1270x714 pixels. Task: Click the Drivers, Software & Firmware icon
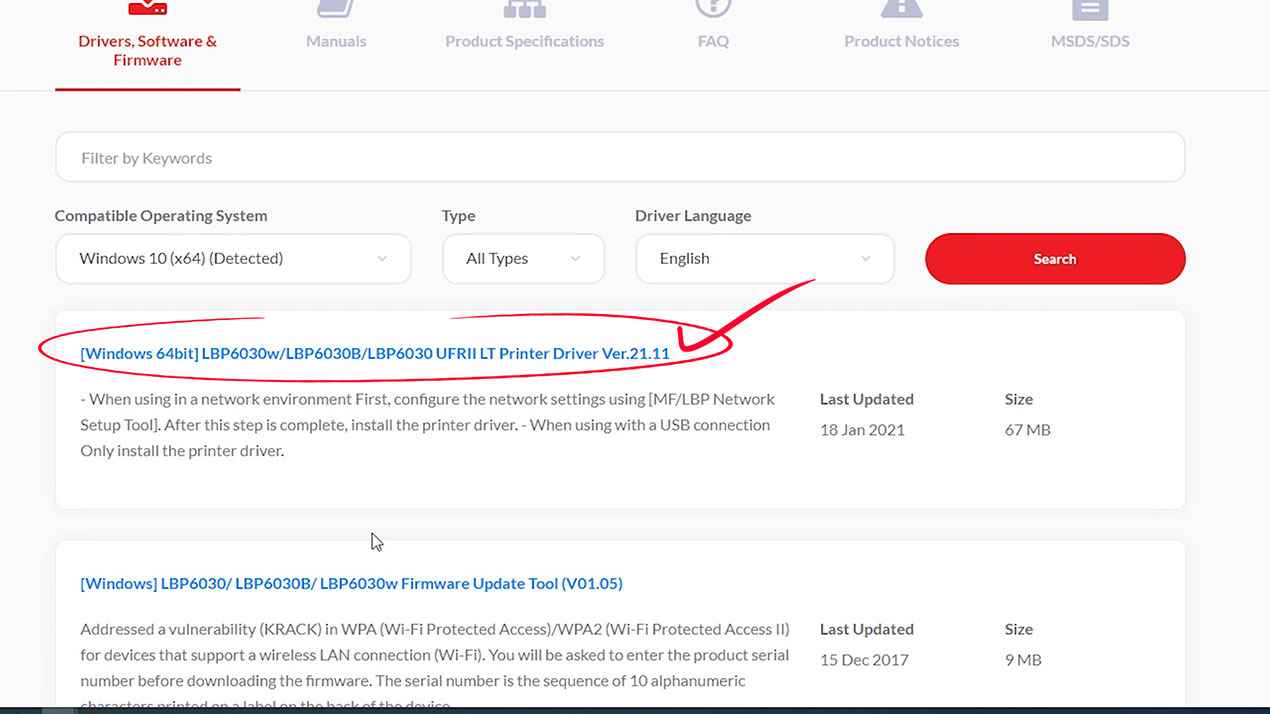147,8
